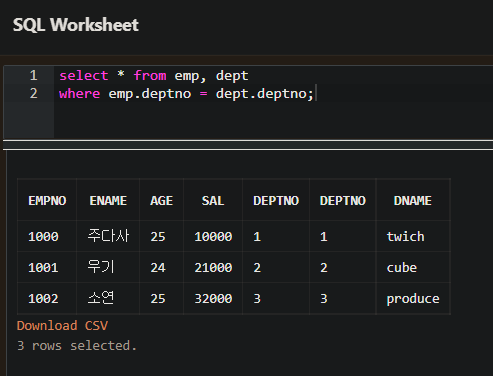Click the SQL Worksheet heading
This screenshot has width=493, height=376.
tap(76, 25)
